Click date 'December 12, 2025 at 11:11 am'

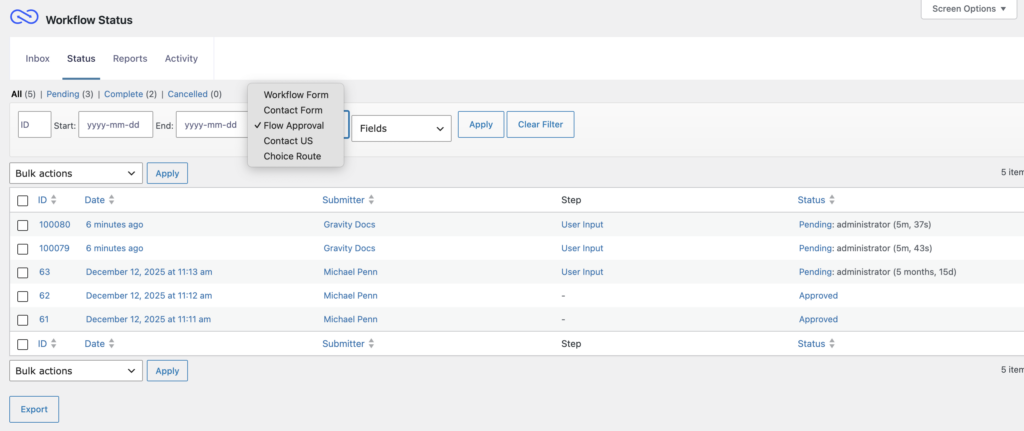[148, 320]
